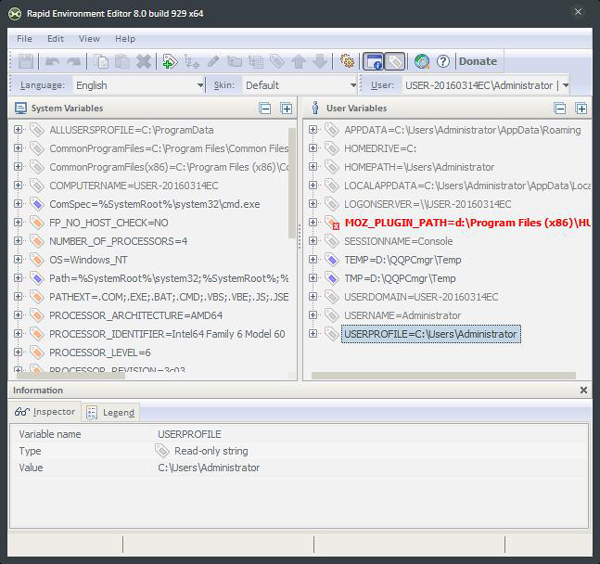Click the TEMP variable blue tag icon
The width and height of the screenshot is (600, 564).
tap(332, 260)
